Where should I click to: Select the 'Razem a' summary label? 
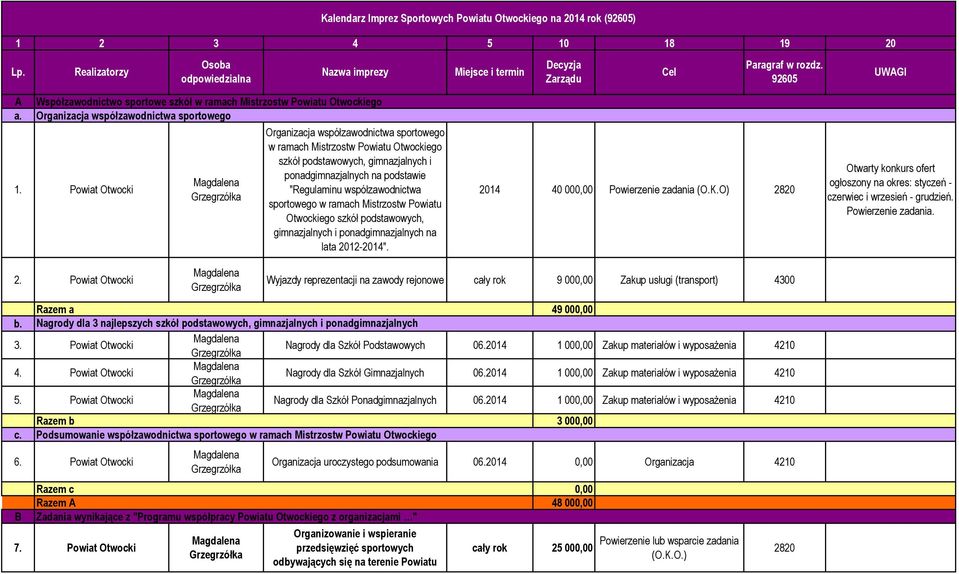(x=55, y=309)
